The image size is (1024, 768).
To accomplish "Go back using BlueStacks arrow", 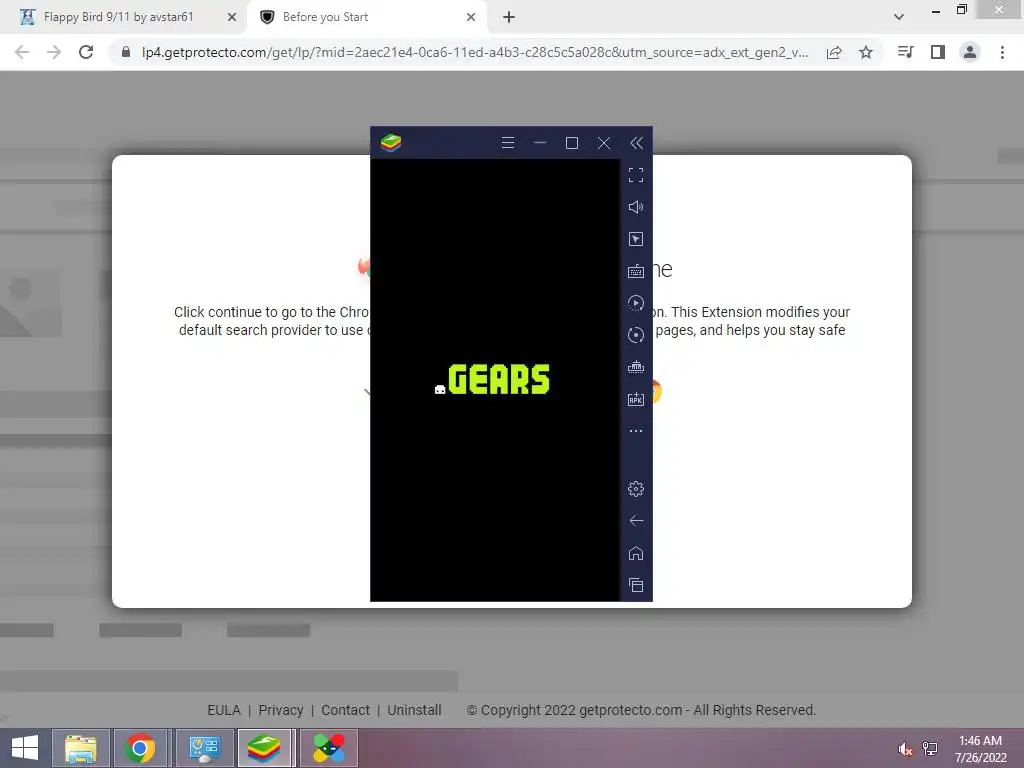I will pos(636,520).
